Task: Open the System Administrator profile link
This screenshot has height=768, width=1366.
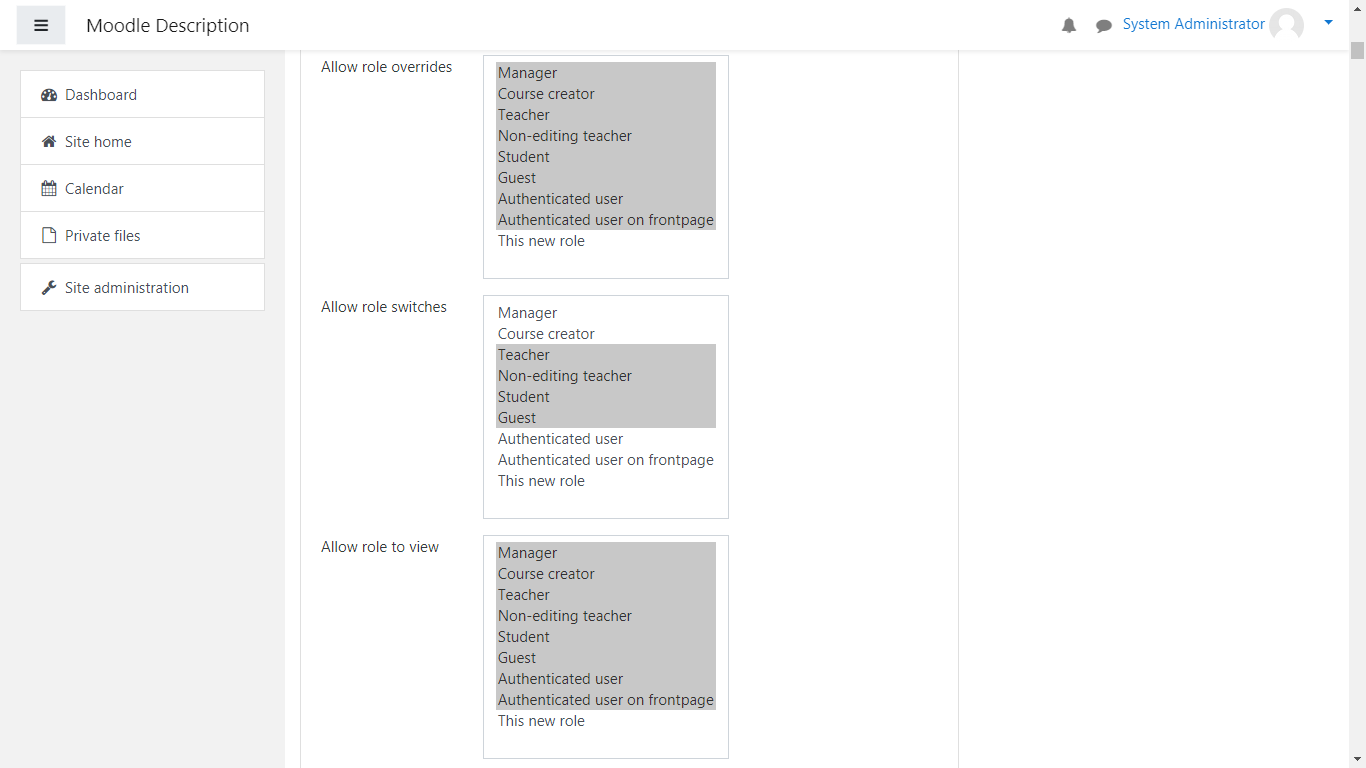Action: click(1193, 24)
